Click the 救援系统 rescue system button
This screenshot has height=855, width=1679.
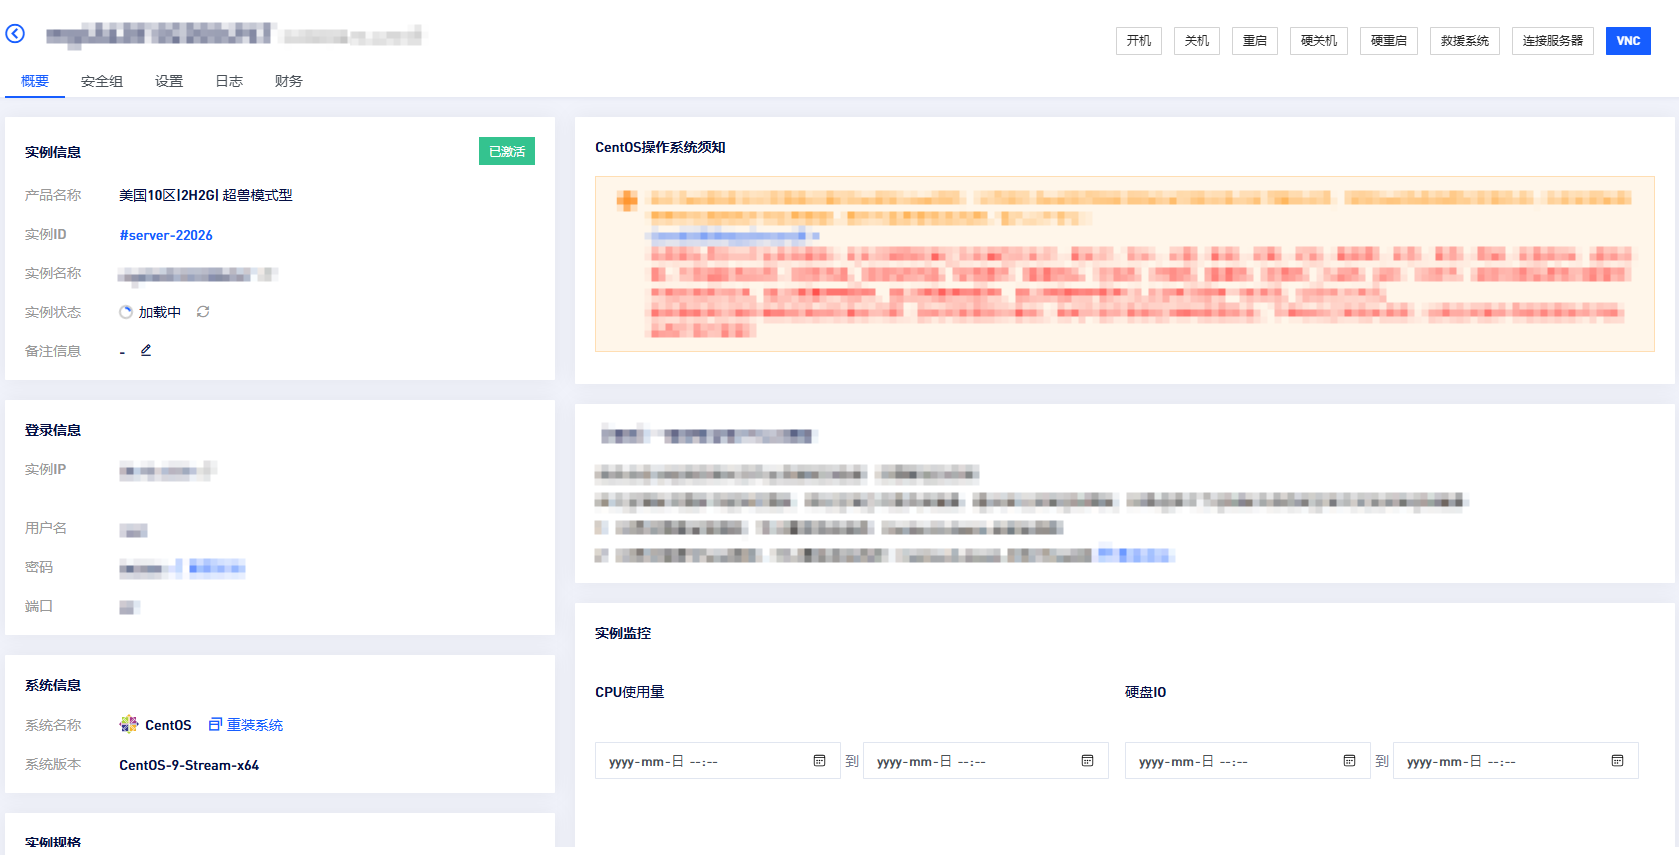coord(1464,41)
